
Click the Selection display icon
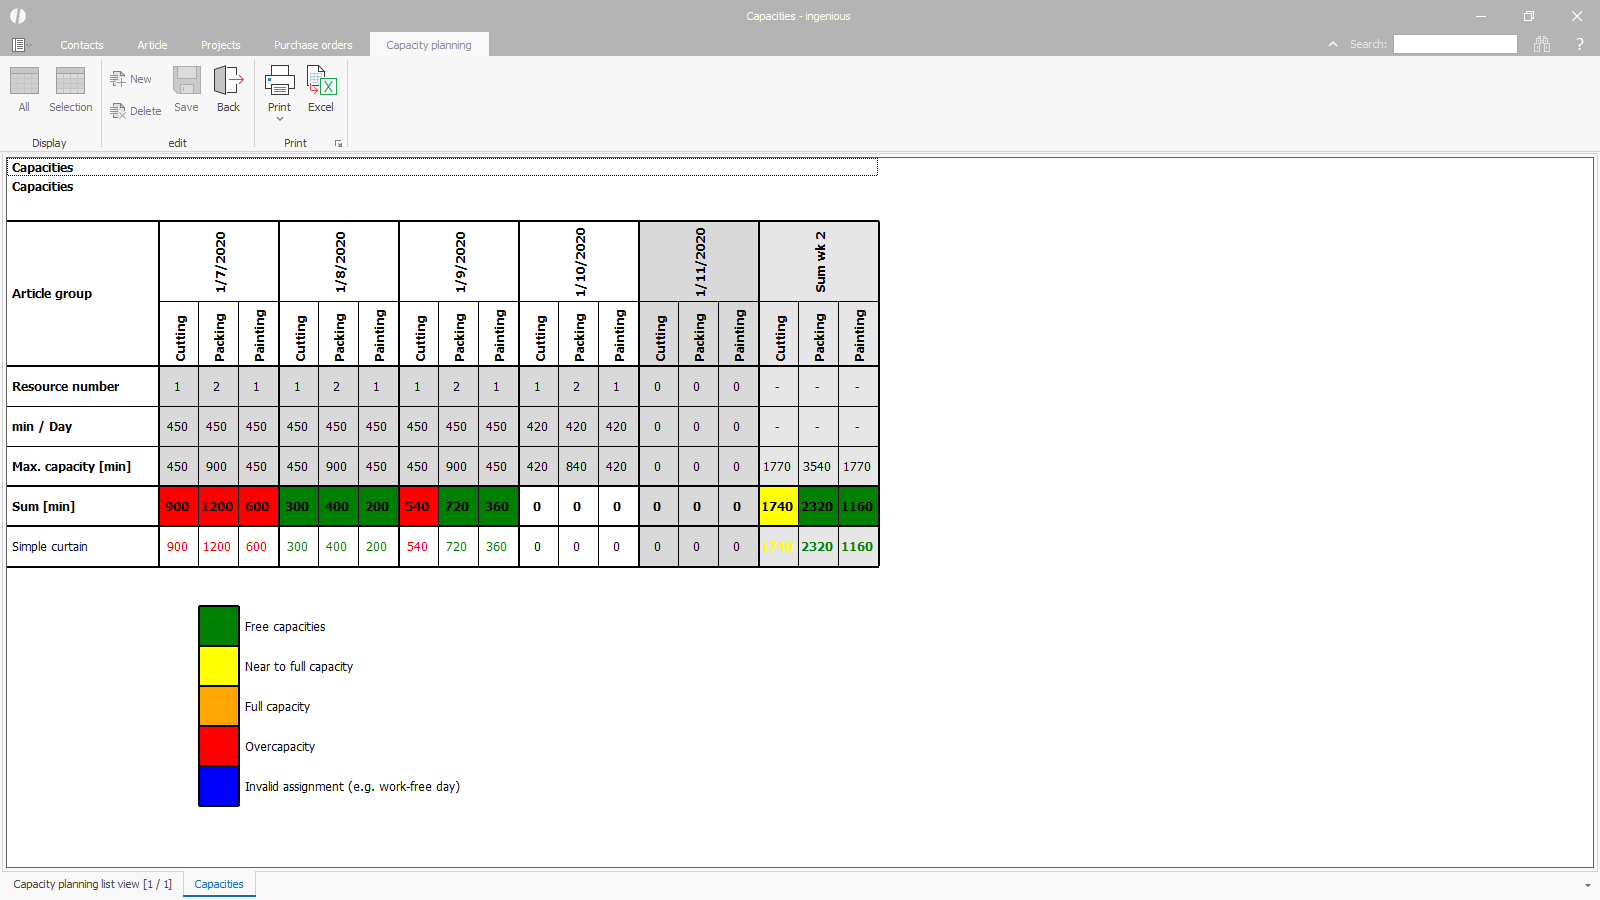[x=70, y=82]
